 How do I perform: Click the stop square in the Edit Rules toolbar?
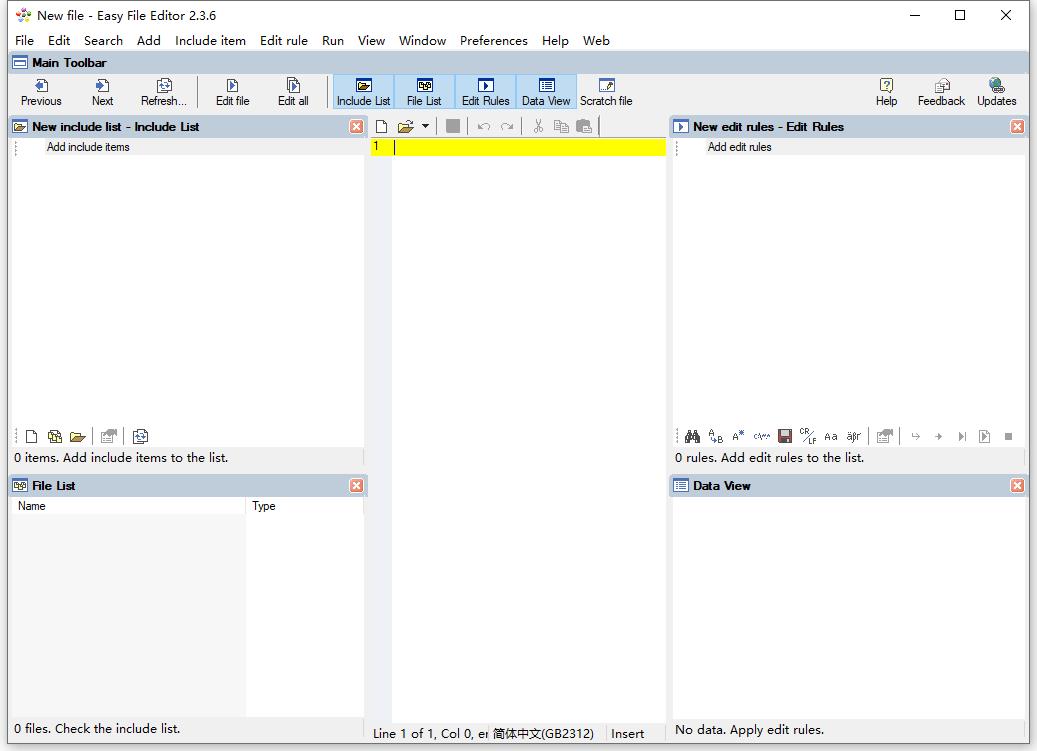coord(1009,436)
